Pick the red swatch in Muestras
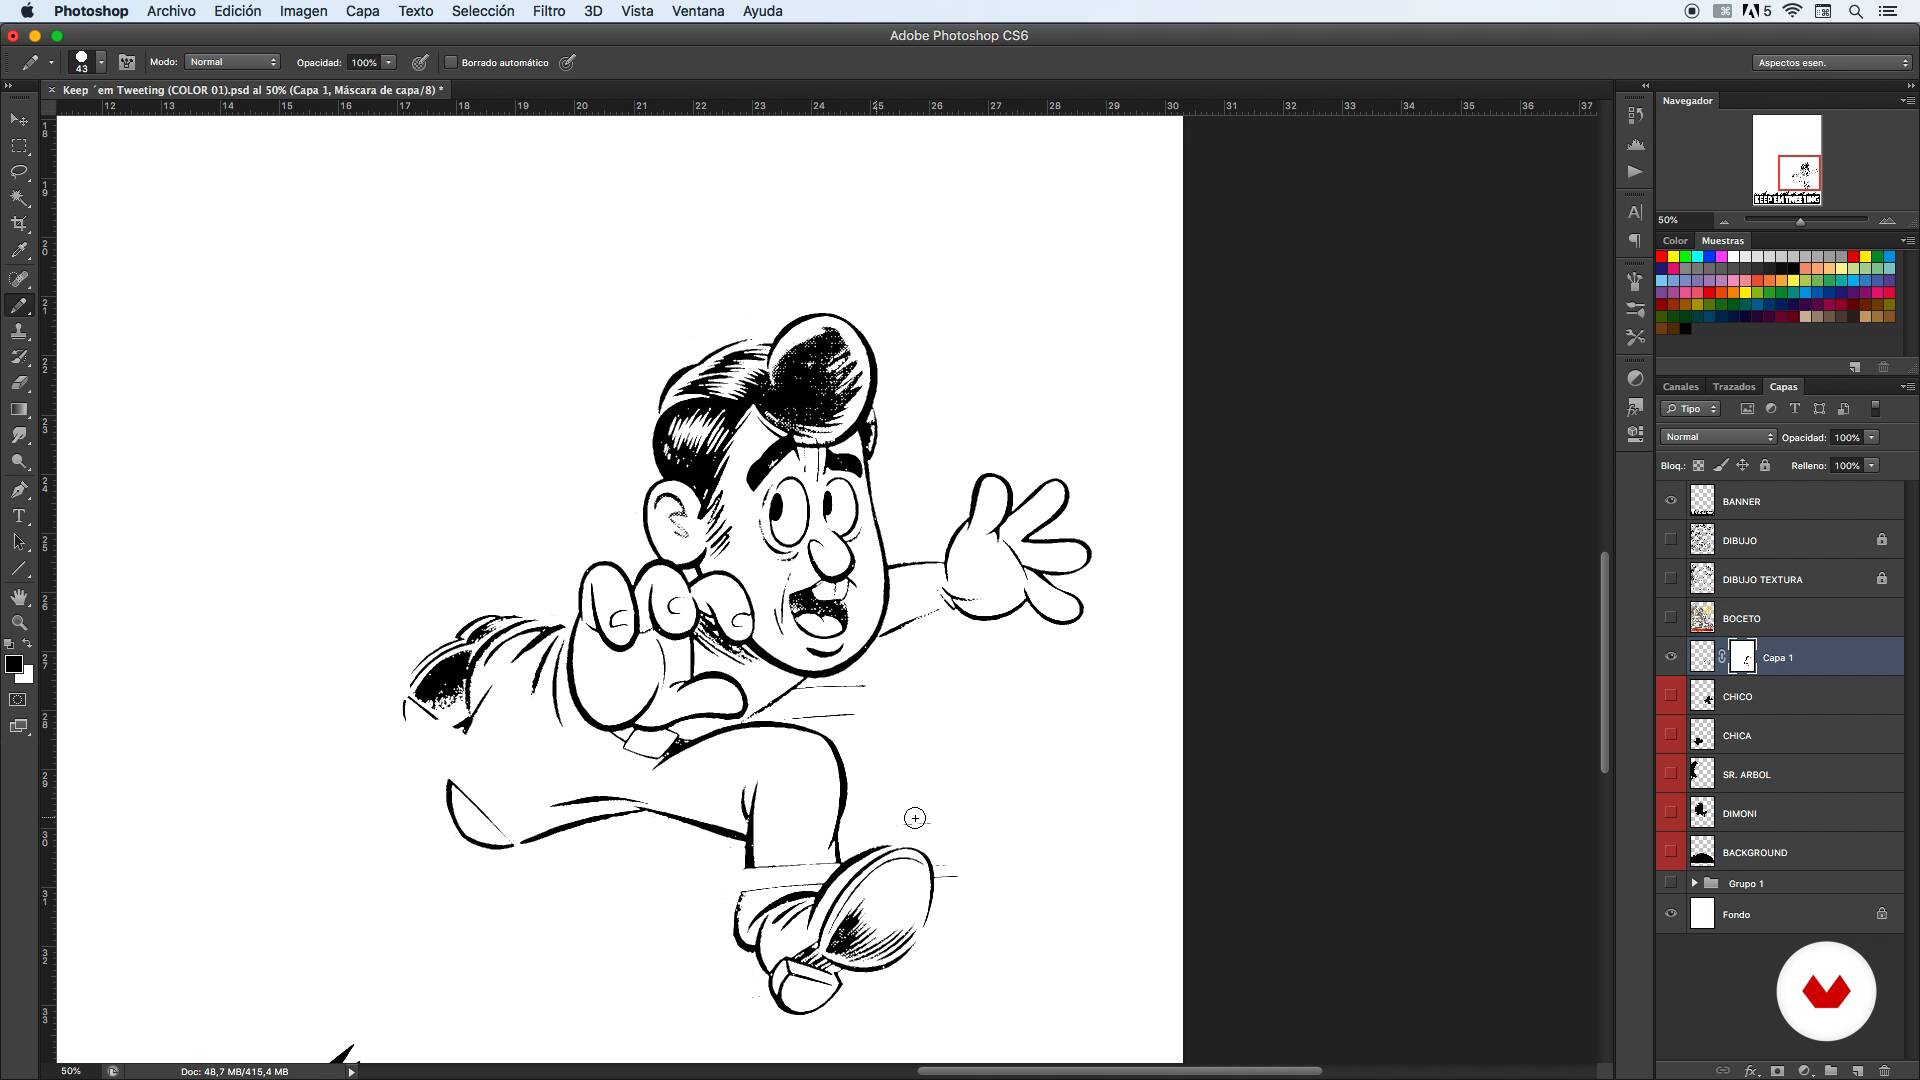 1662,257
